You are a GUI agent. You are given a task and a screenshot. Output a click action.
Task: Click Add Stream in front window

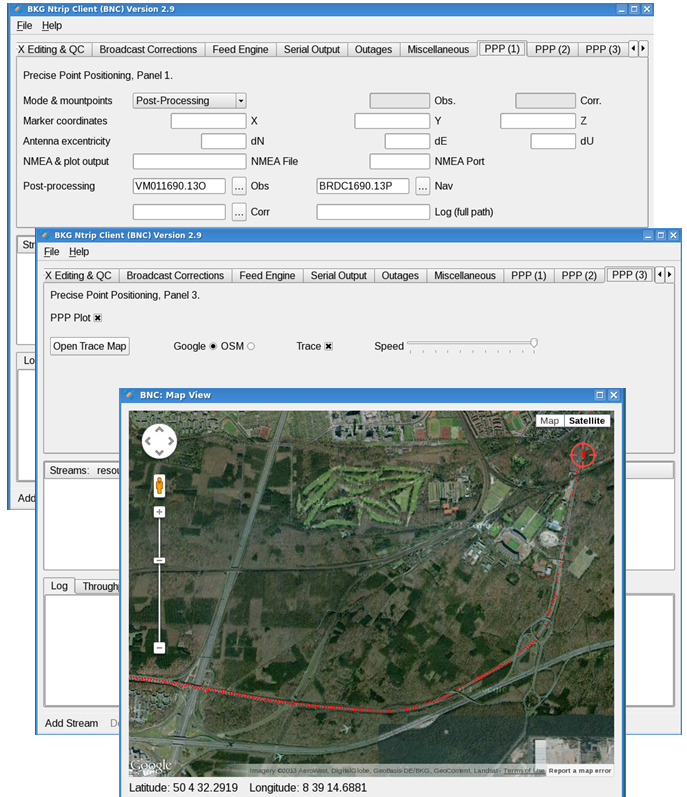click(x=71, y=723)
